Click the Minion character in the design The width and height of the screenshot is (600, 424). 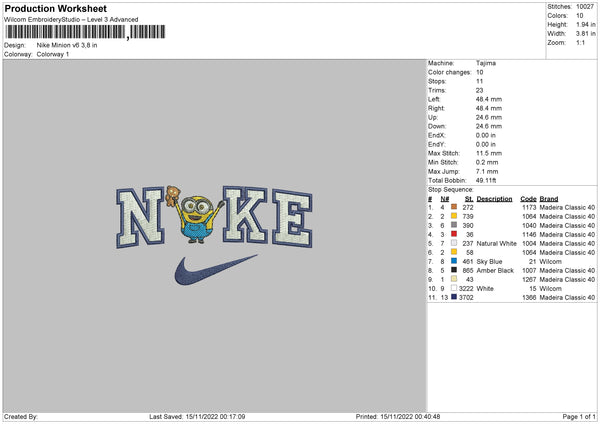point(198,219)
